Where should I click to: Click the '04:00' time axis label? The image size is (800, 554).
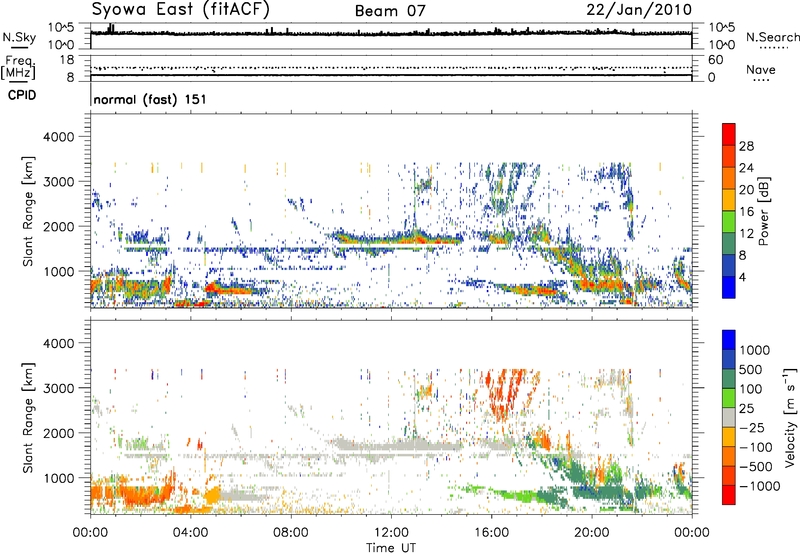tap(191, 533)
